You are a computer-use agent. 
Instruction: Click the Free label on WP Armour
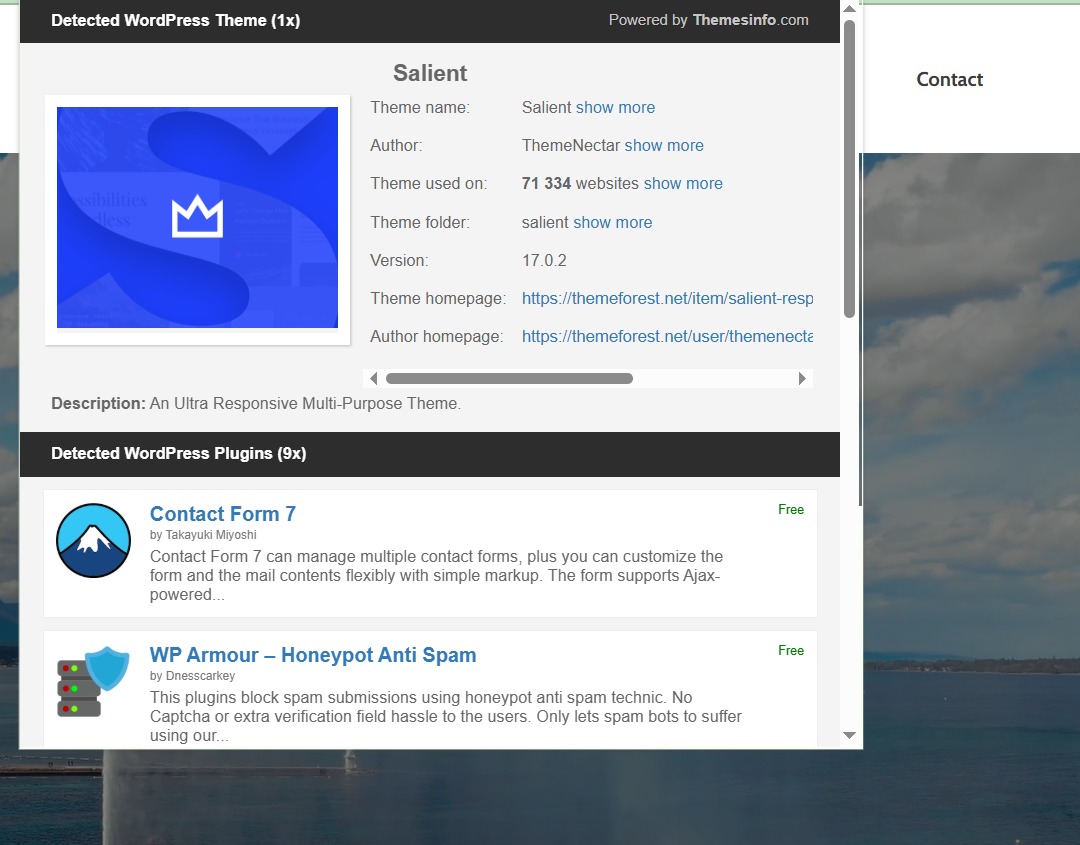click(x=791, y=650)
